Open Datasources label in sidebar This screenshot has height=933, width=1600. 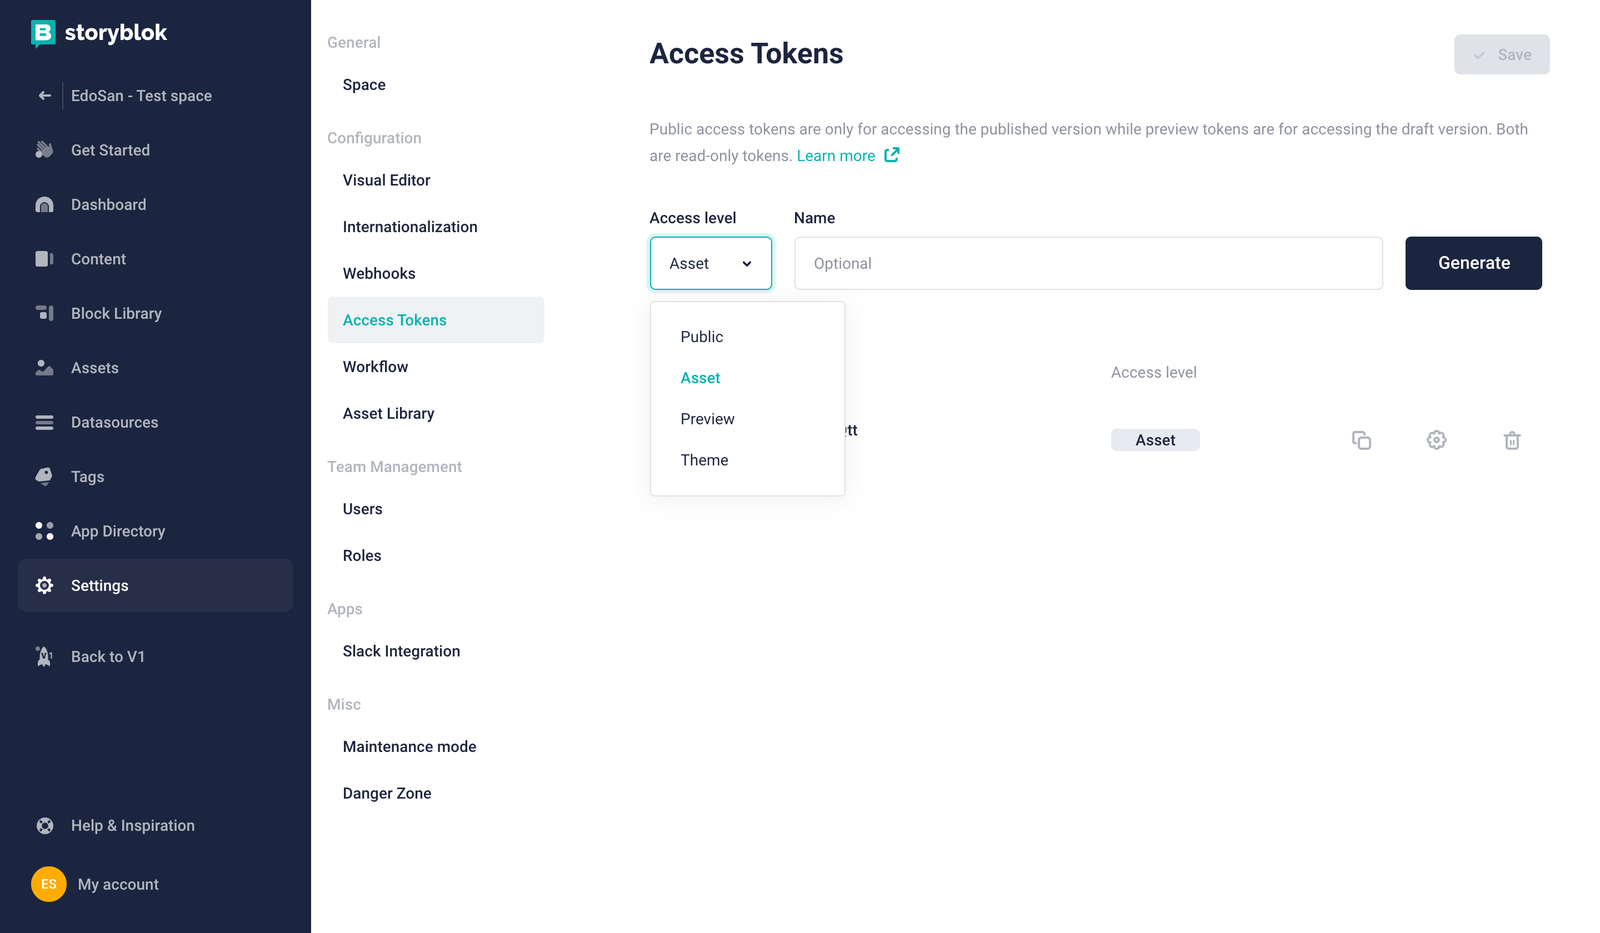[114, 422]
